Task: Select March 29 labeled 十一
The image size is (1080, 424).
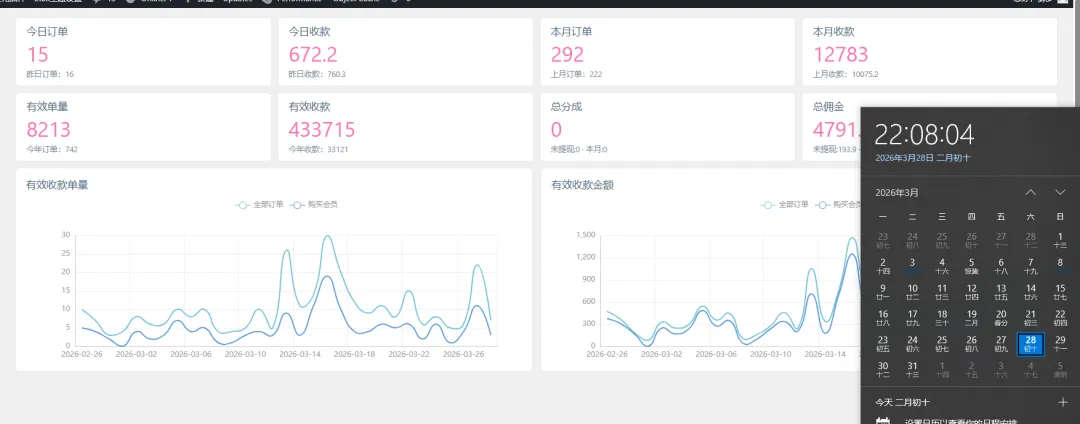Action: pos(1060,344)
